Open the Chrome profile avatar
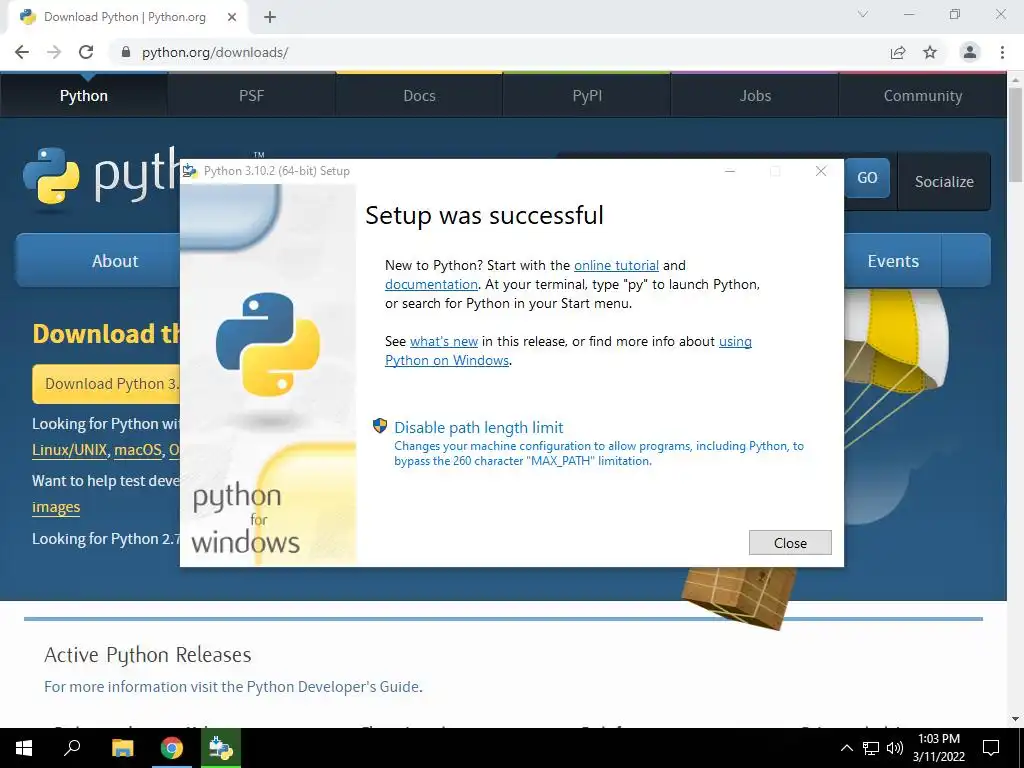The height and width of the screenshot is (768, 1024). 970,52
